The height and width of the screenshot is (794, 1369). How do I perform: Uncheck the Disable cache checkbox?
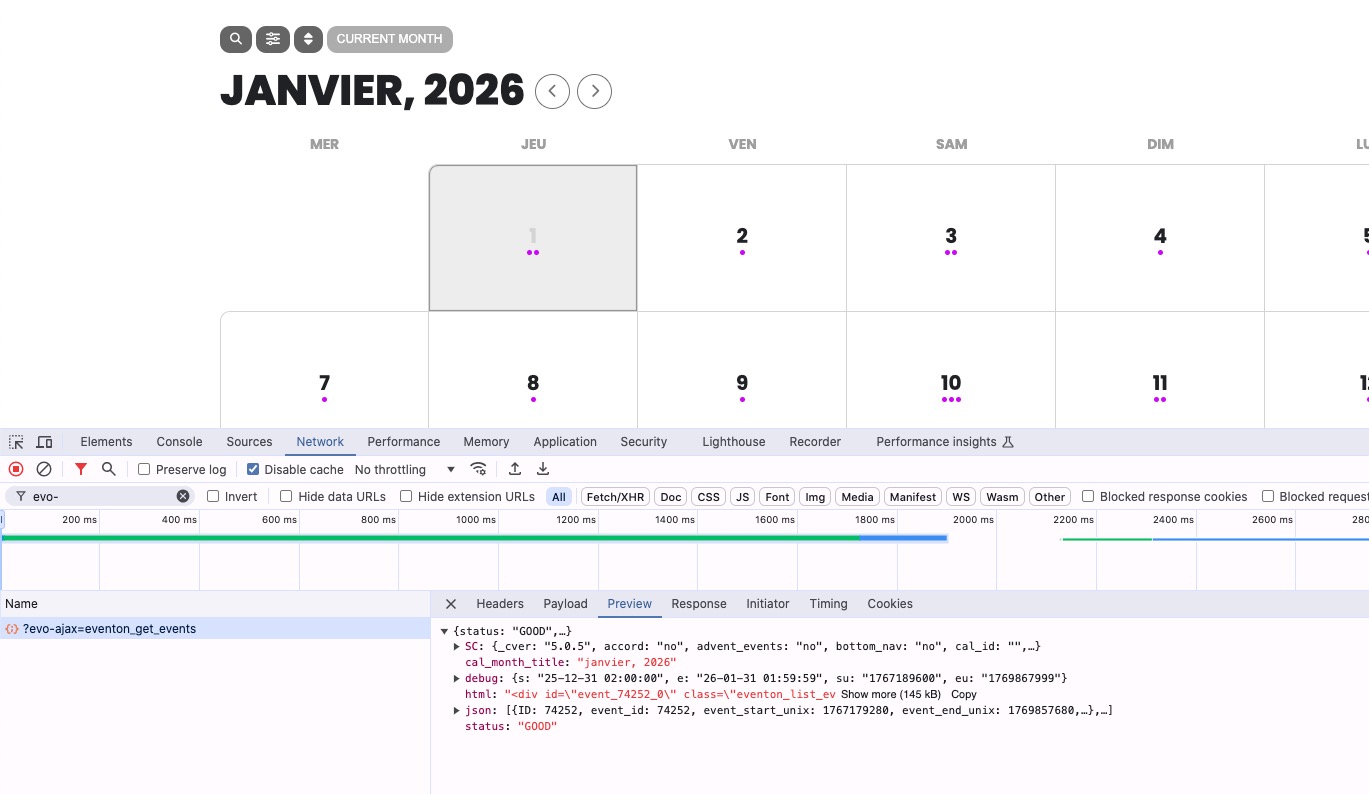coord(253,469)
